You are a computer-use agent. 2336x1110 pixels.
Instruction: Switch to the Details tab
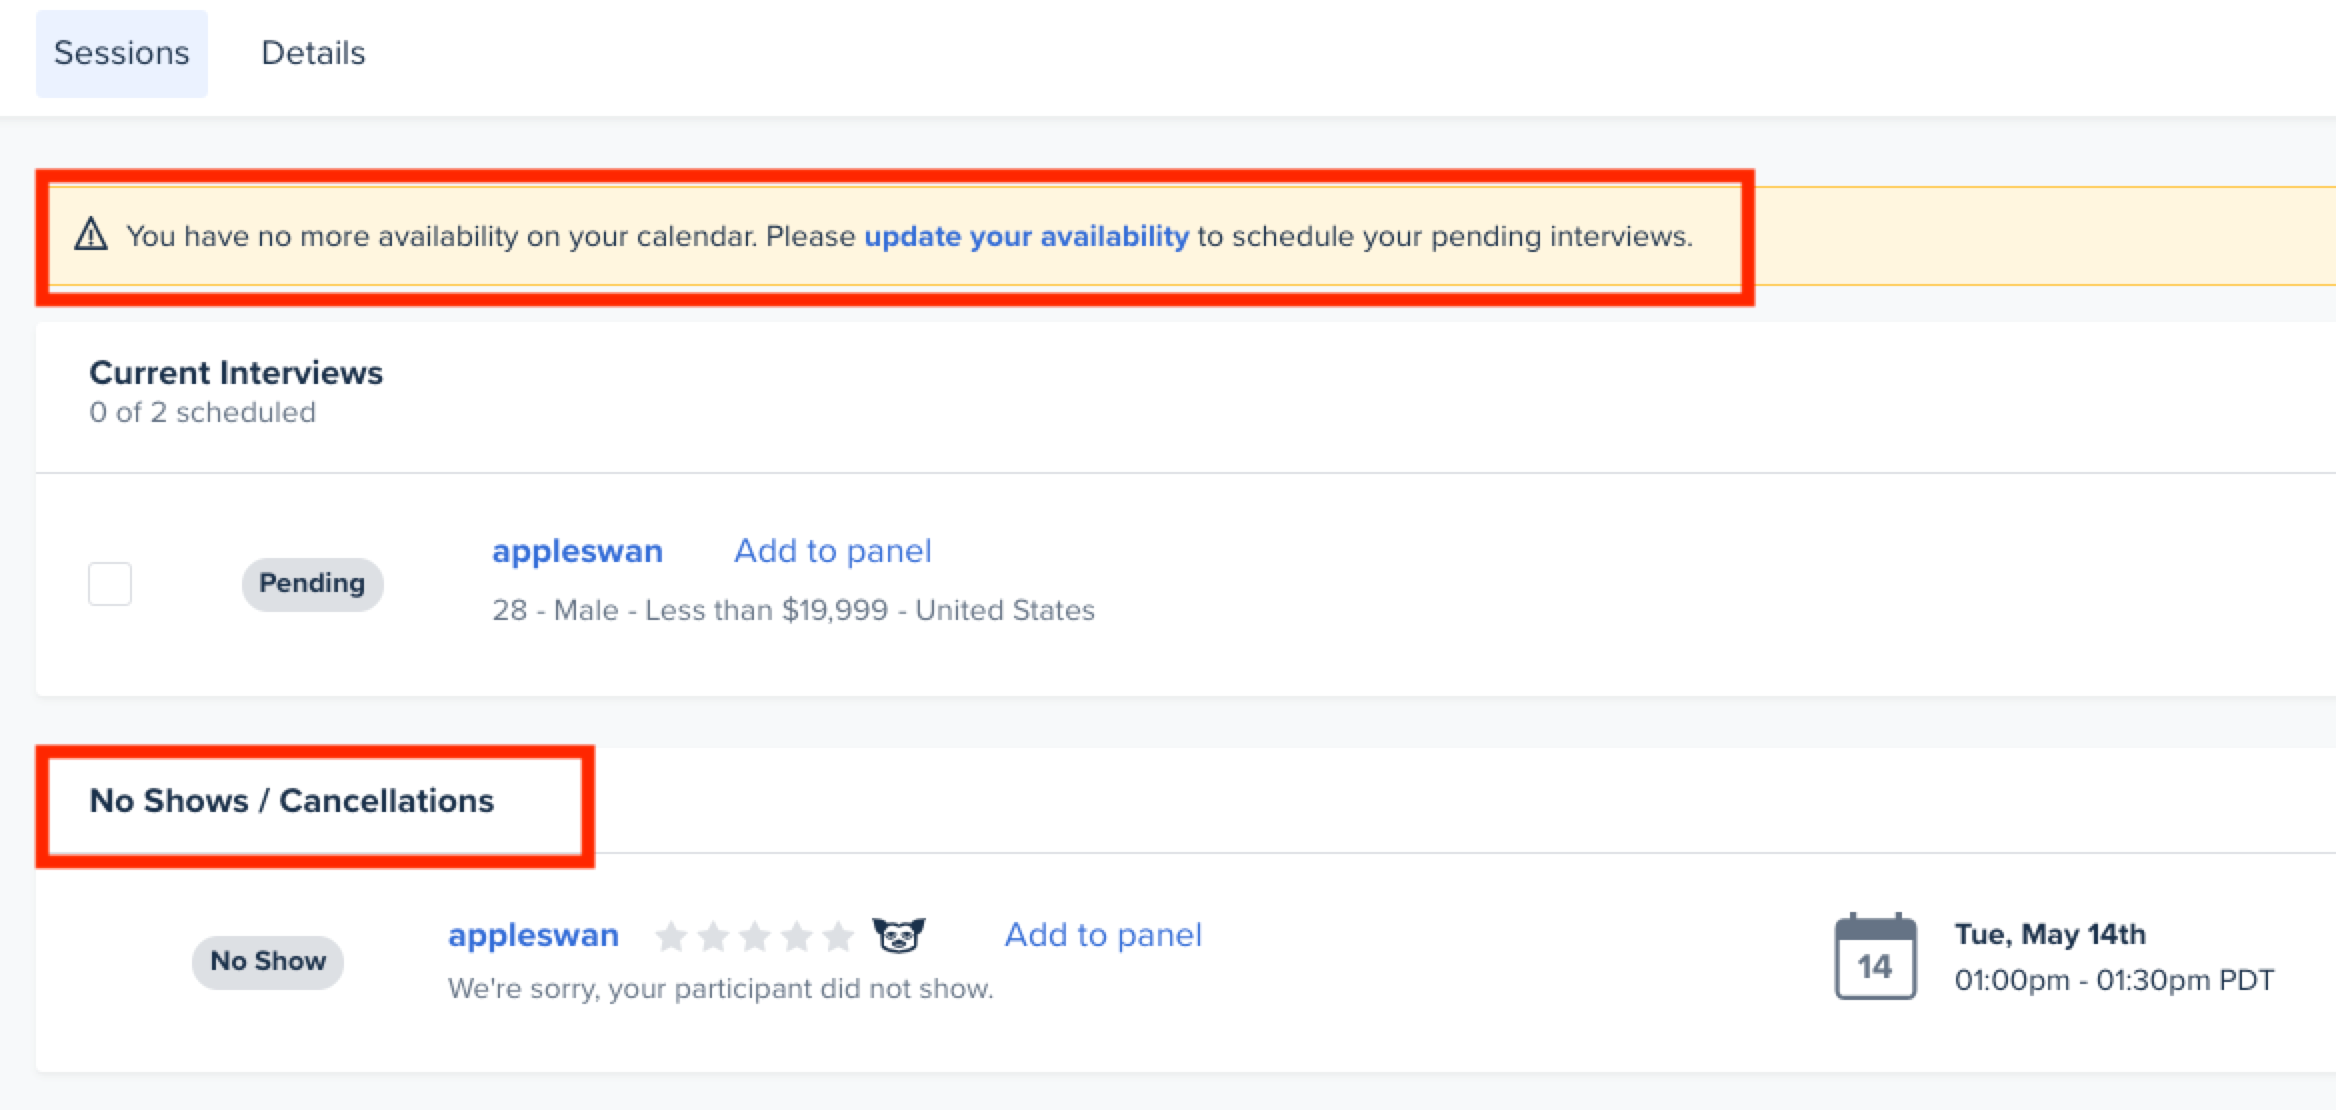point(315,52)
